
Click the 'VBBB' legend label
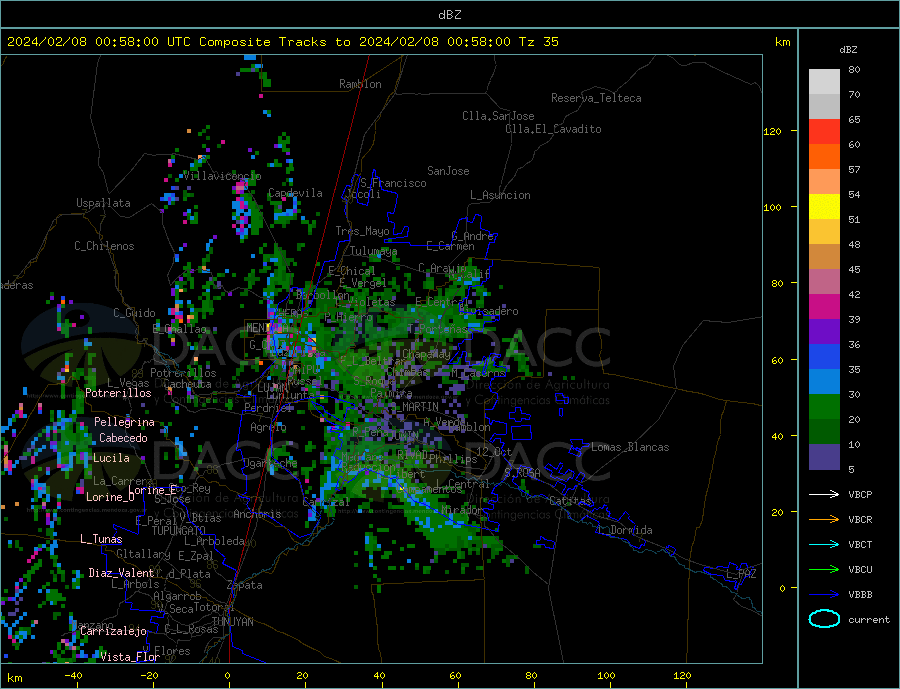860,594
